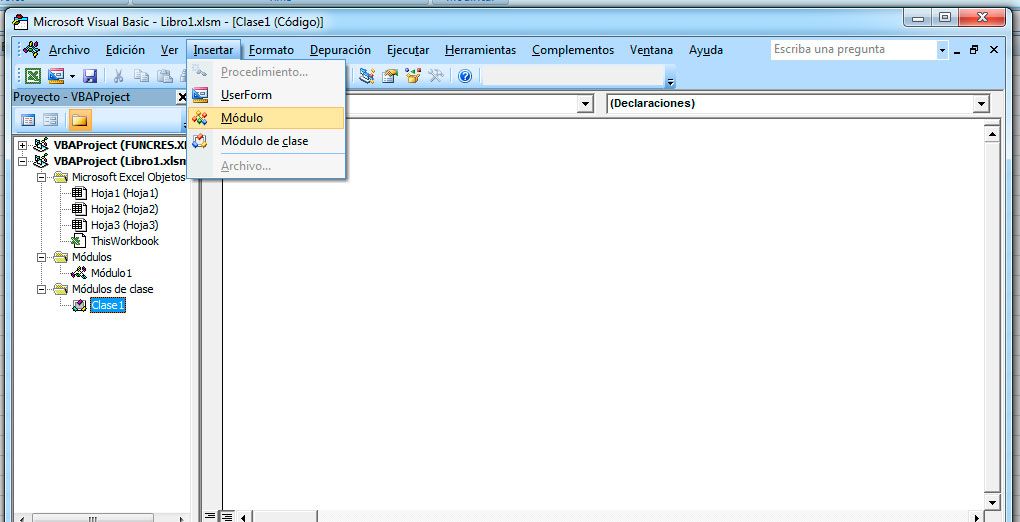The image size is (1020, 522).
Task: Open the Object Browser toolbar icon
Action: 412,76
